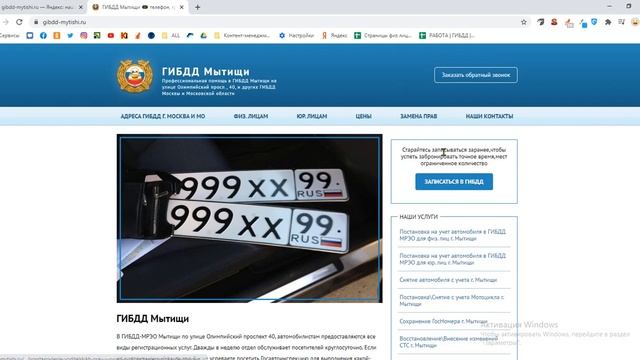The height and width of the screenshot is (360, 640).
Task: Open Восстановление\Внесение изменений СТС link
Action: [x=449, y=342]
